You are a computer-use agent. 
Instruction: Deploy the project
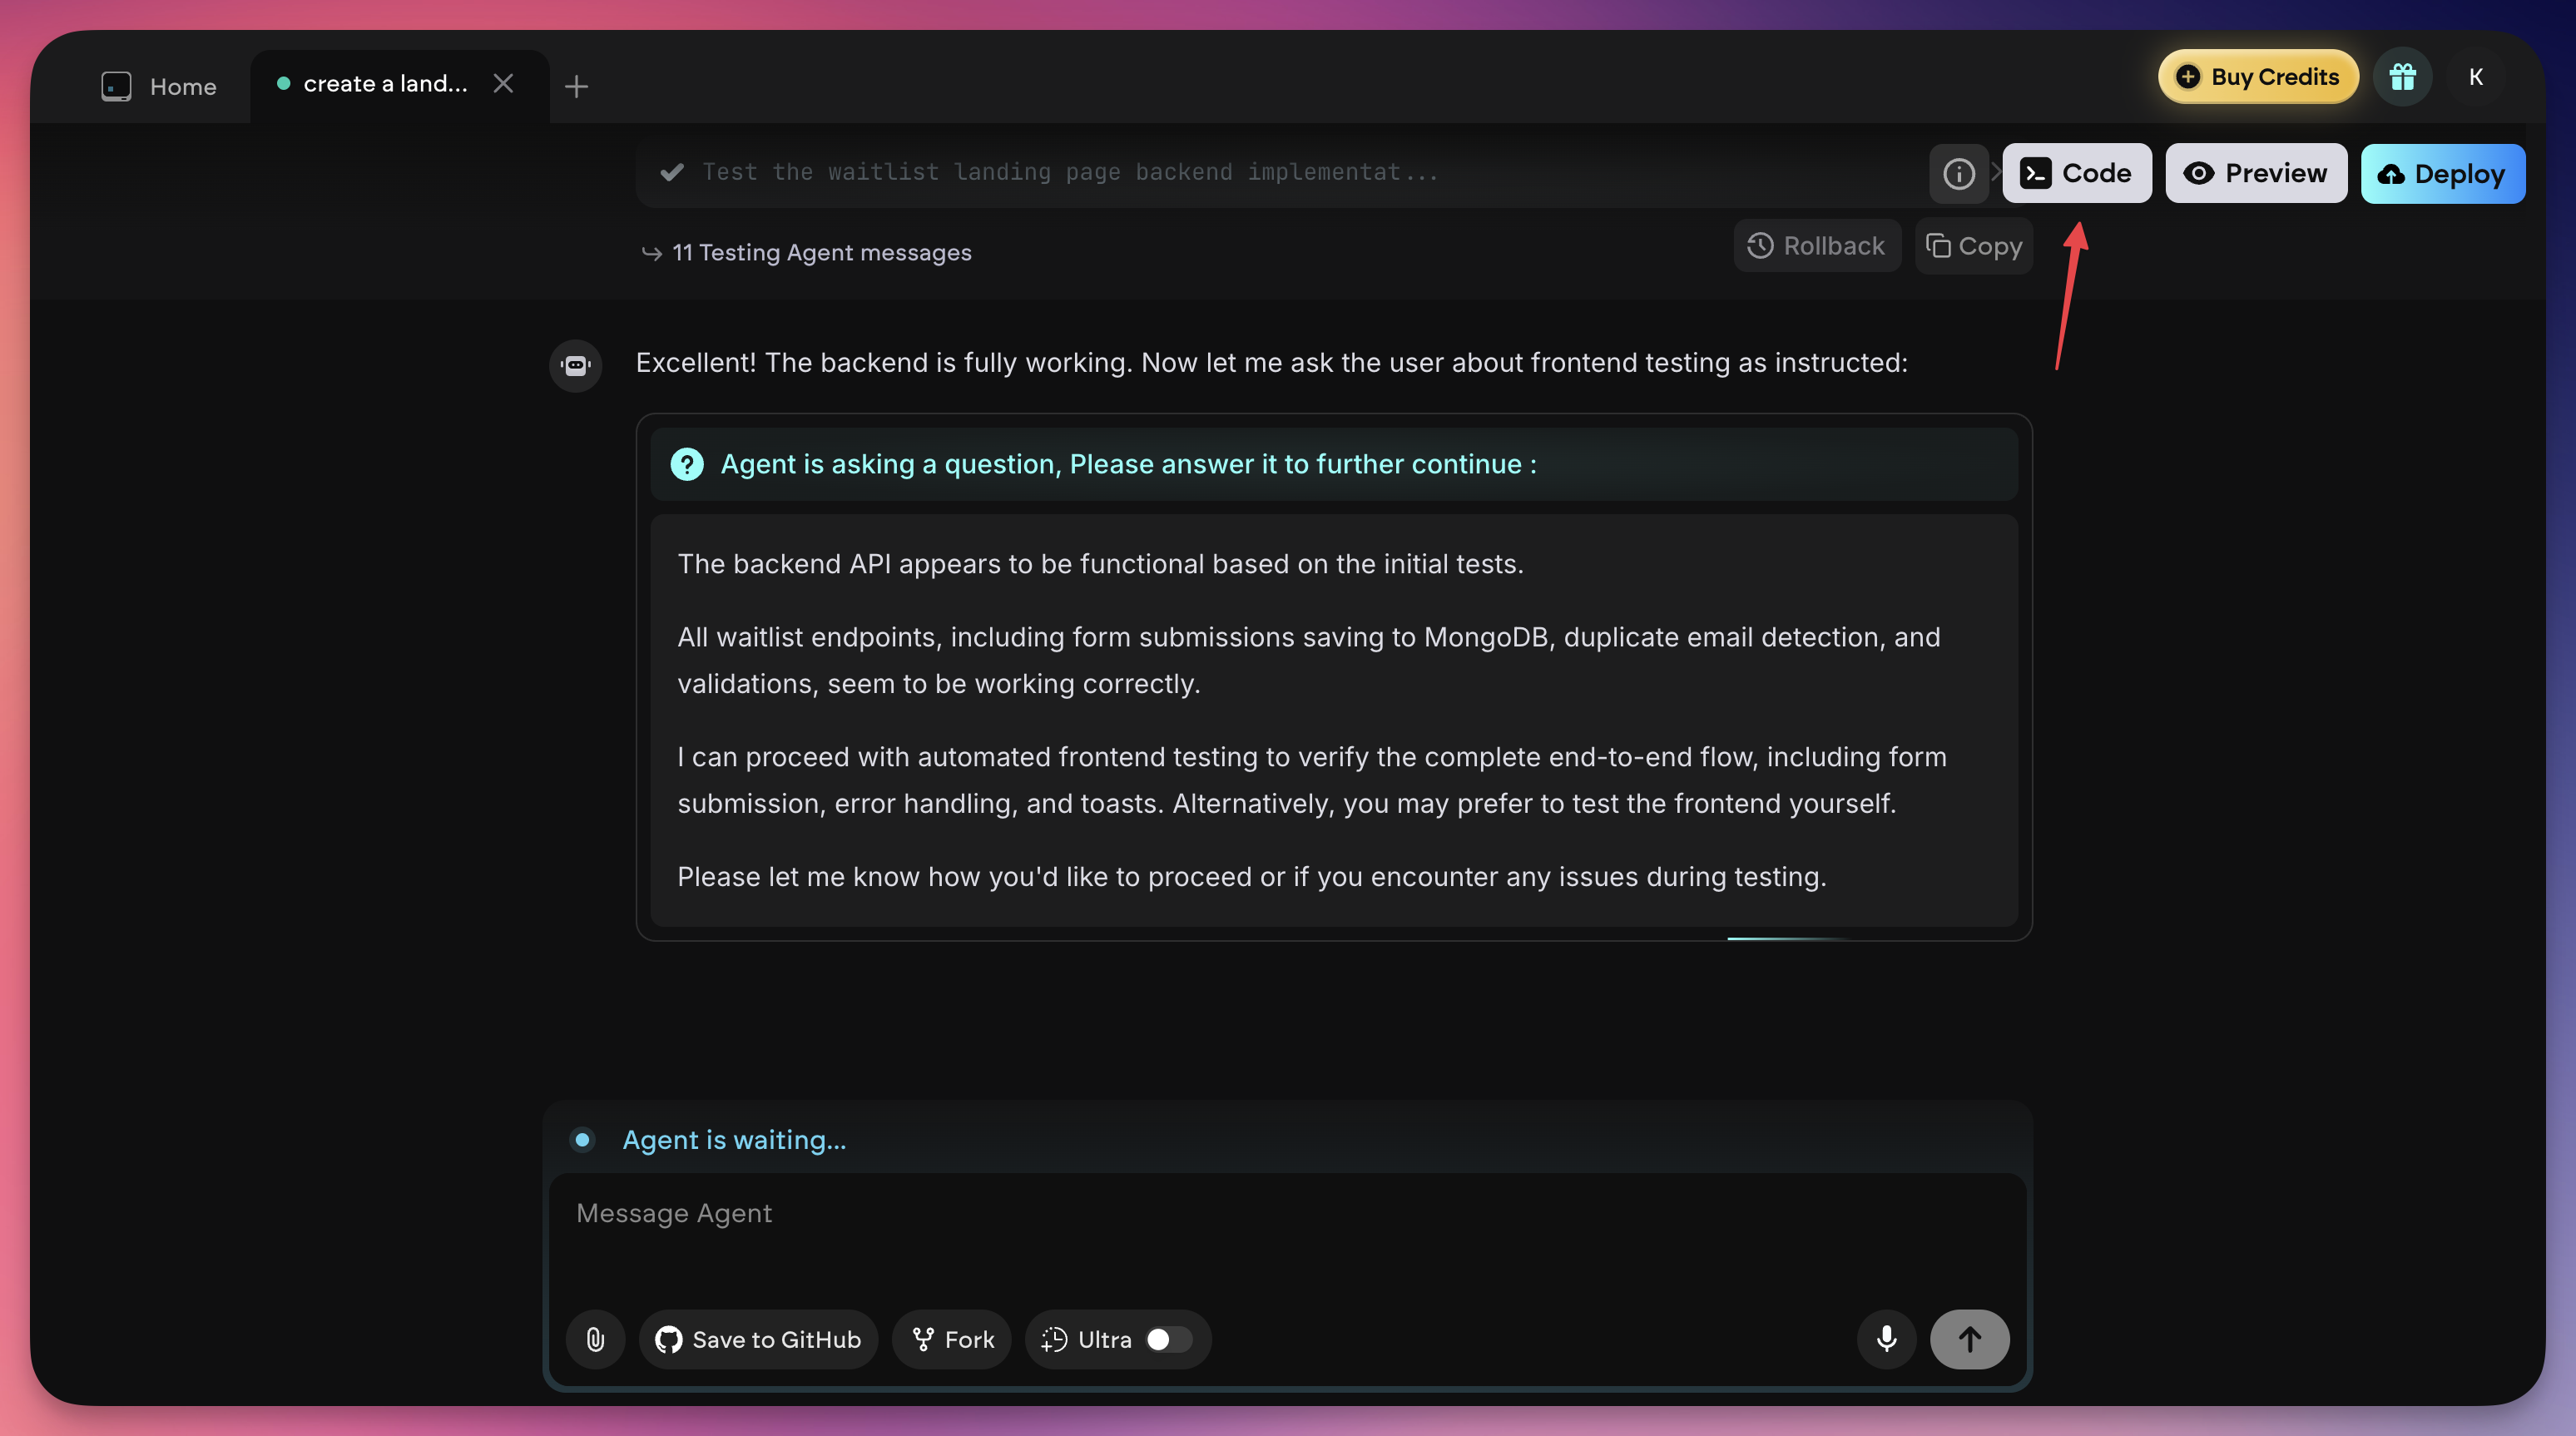point(2442,173)
